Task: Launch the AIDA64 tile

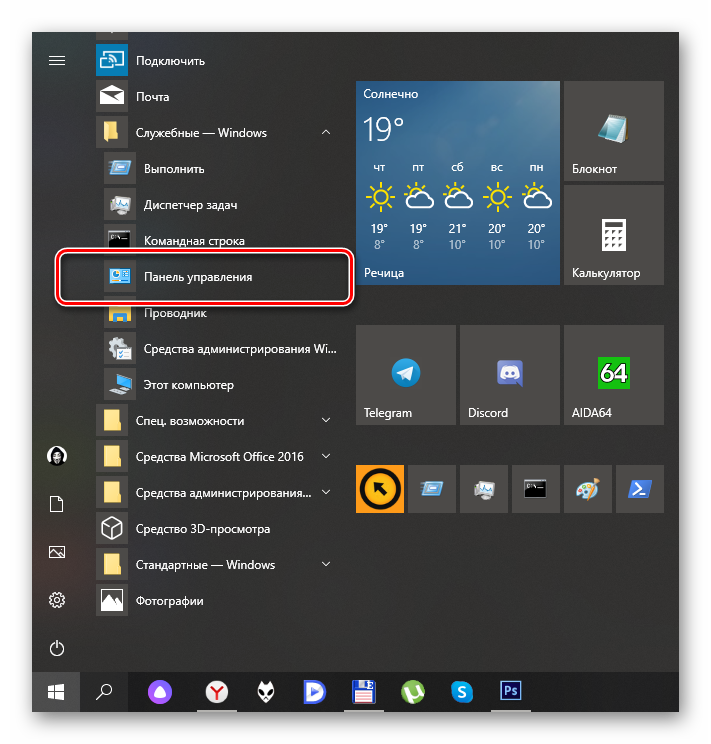Action: (x=614, y=375)
